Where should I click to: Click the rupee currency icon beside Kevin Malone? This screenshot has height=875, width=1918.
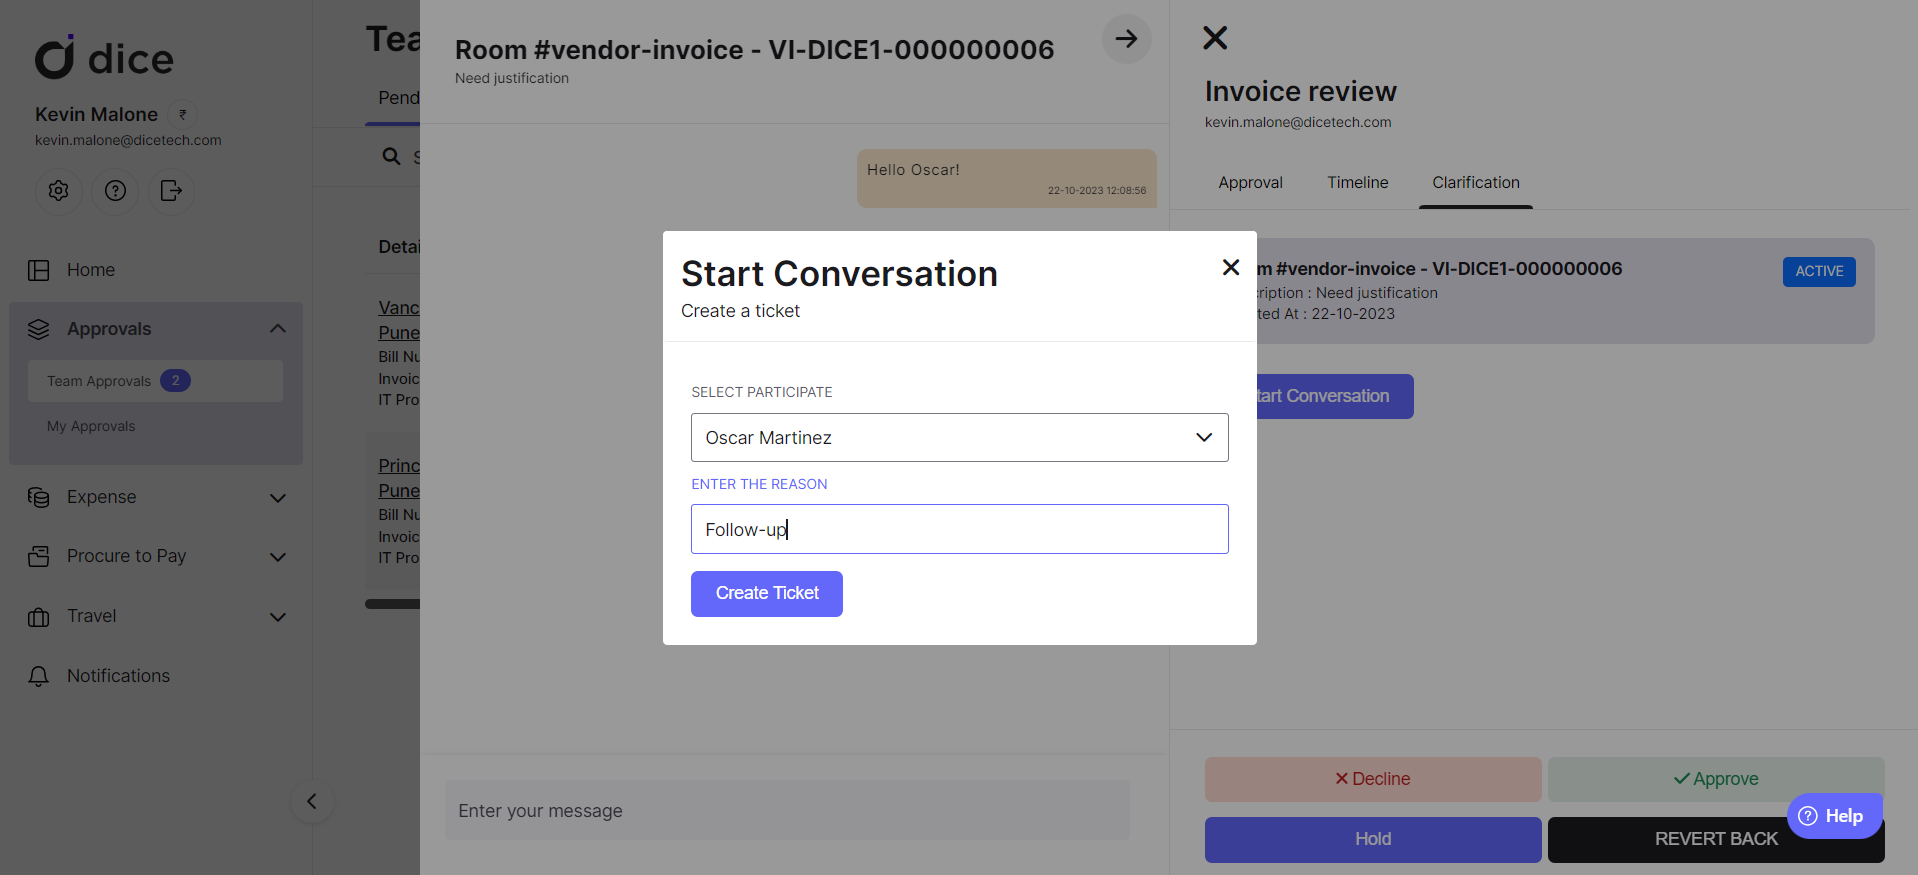[182, 114]
